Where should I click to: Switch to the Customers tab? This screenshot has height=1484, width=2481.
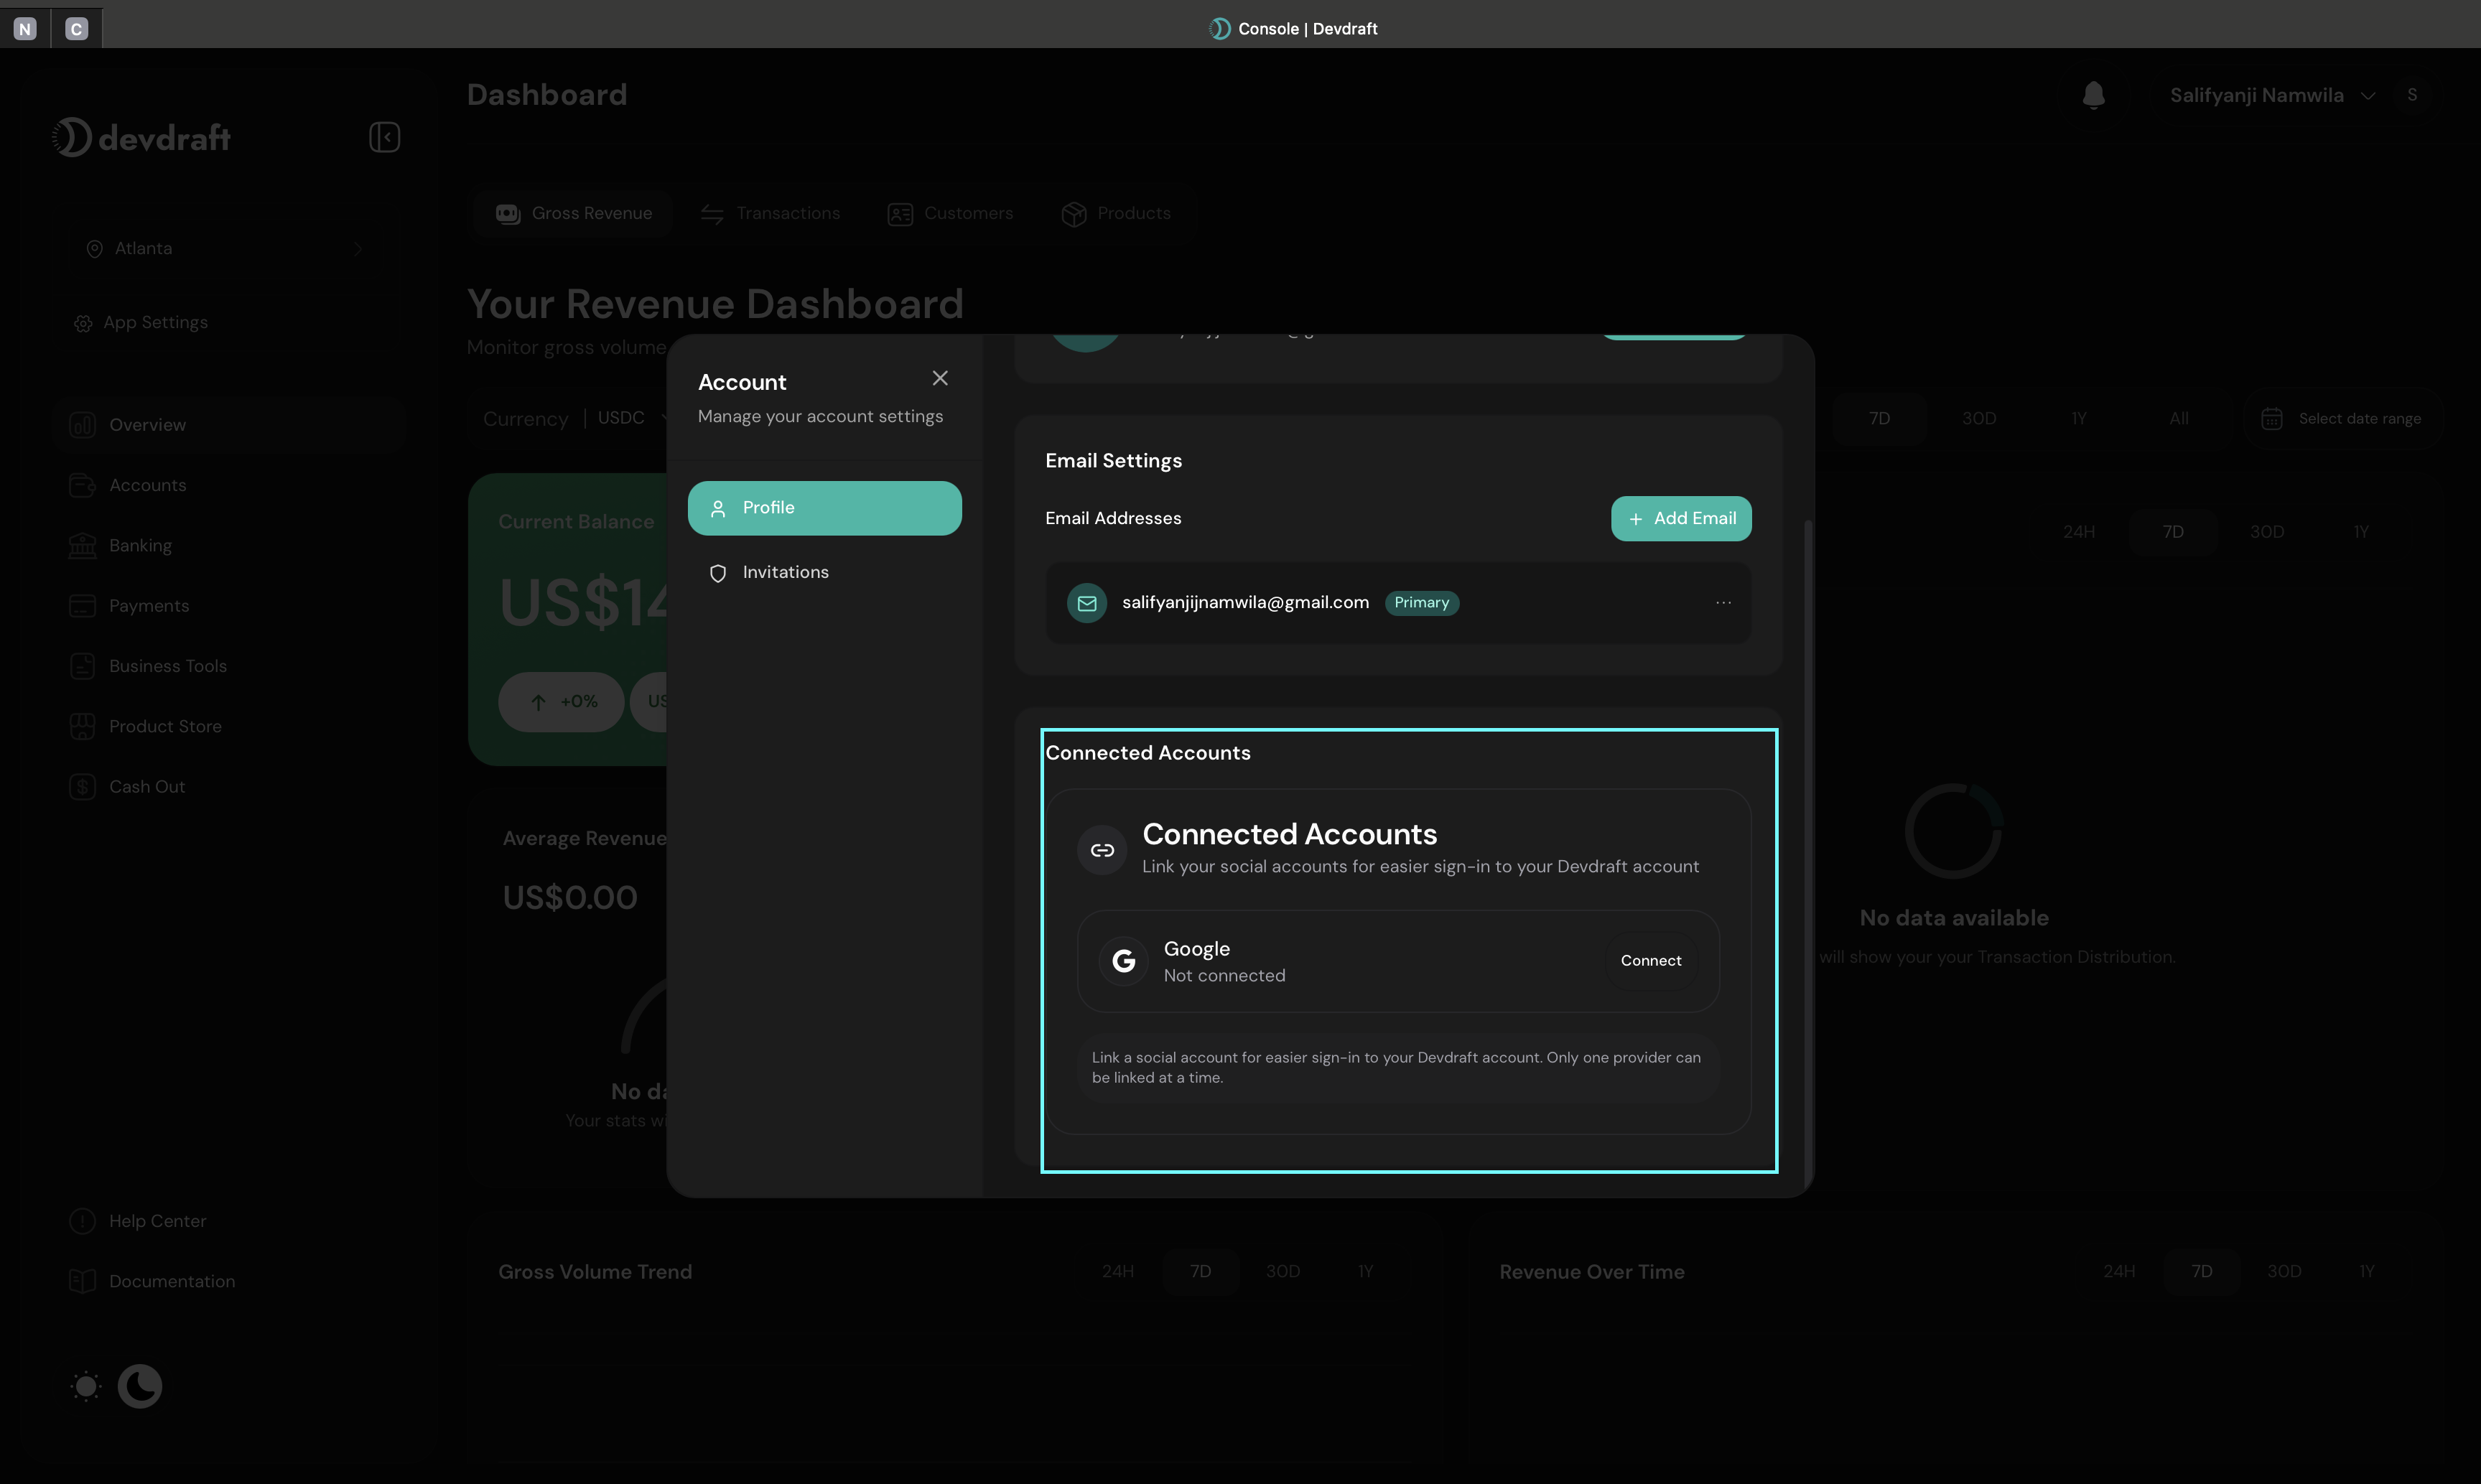[x=950, y=213]
